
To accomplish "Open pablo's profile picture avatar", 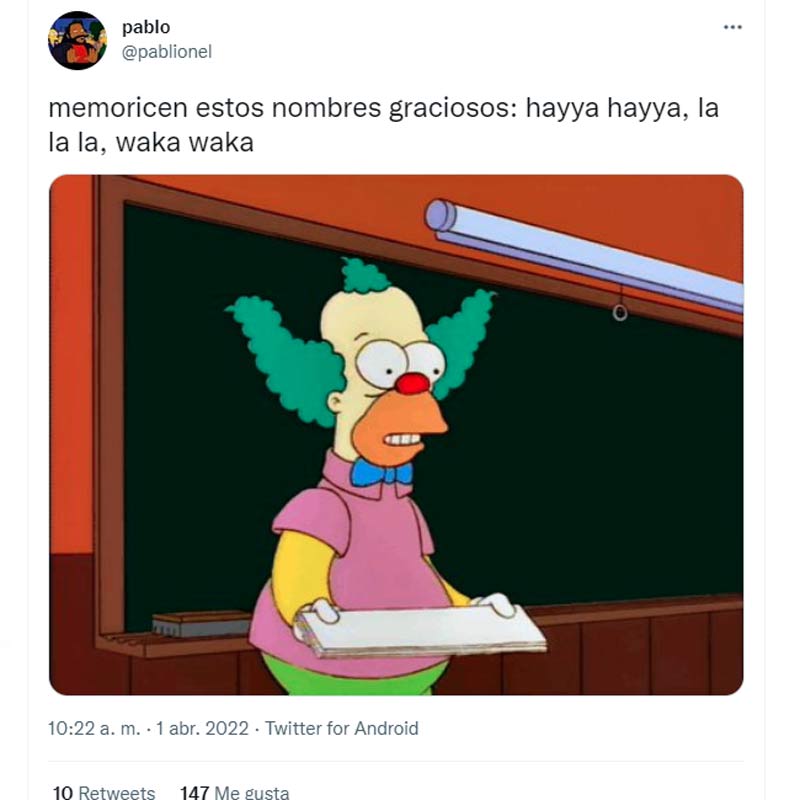I will tap(78, 40).
